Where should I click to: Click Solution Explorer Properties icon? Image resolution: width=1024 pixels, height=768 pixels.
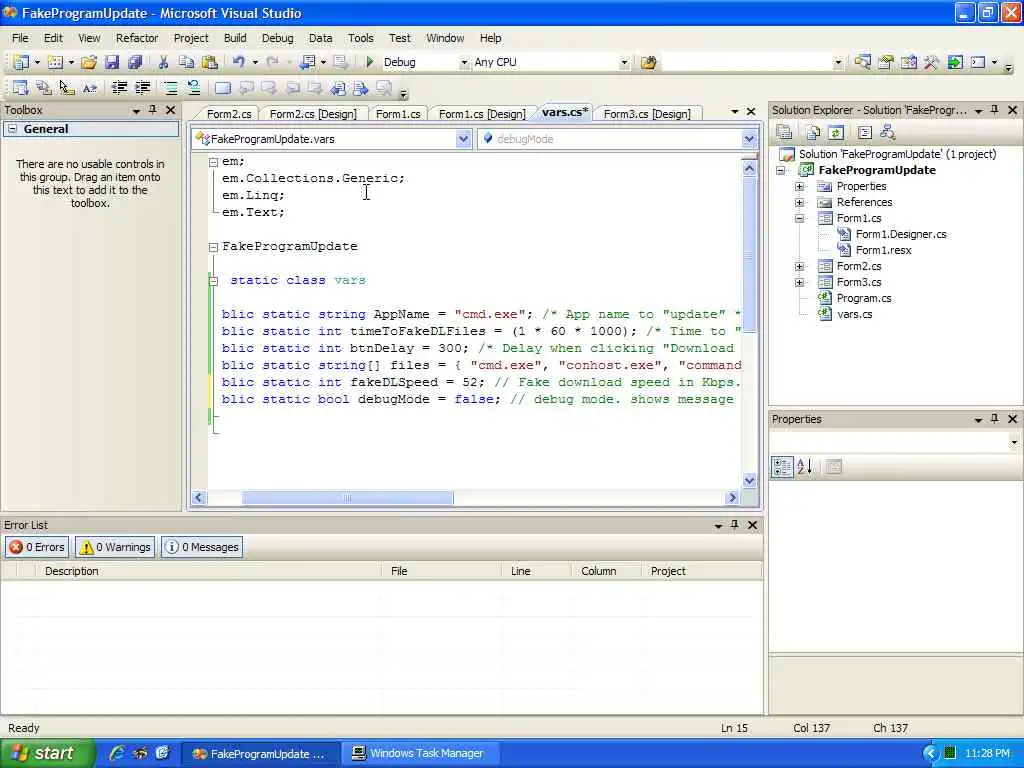coord(784,133)
